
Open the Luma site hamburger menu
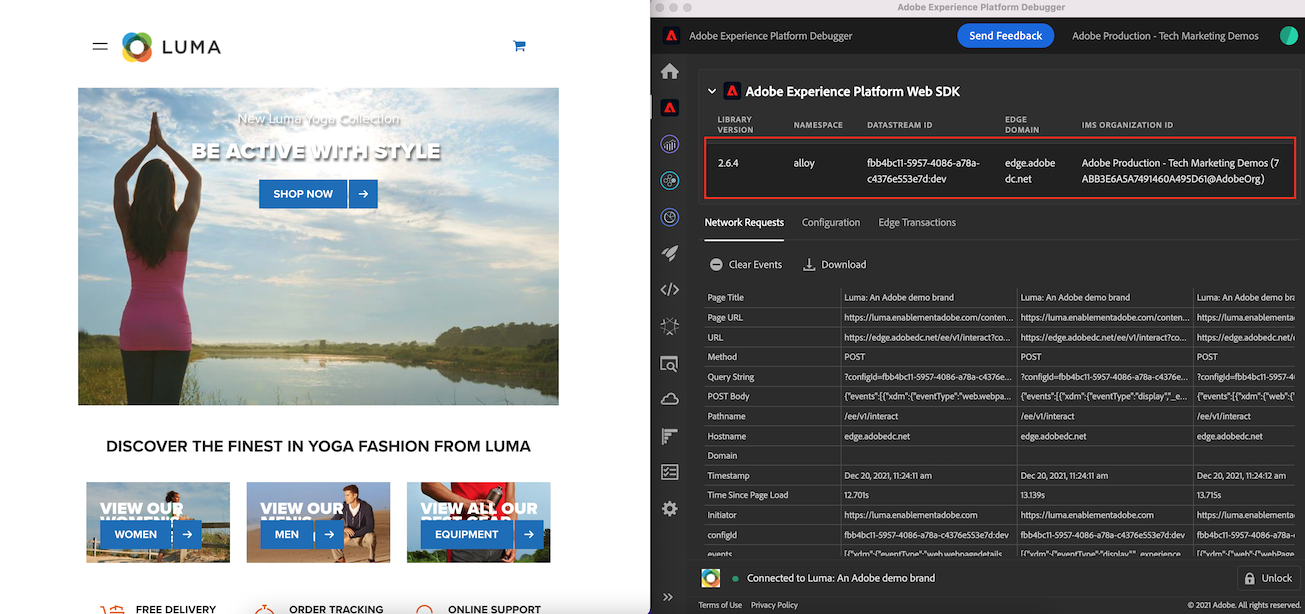[100, 46]
